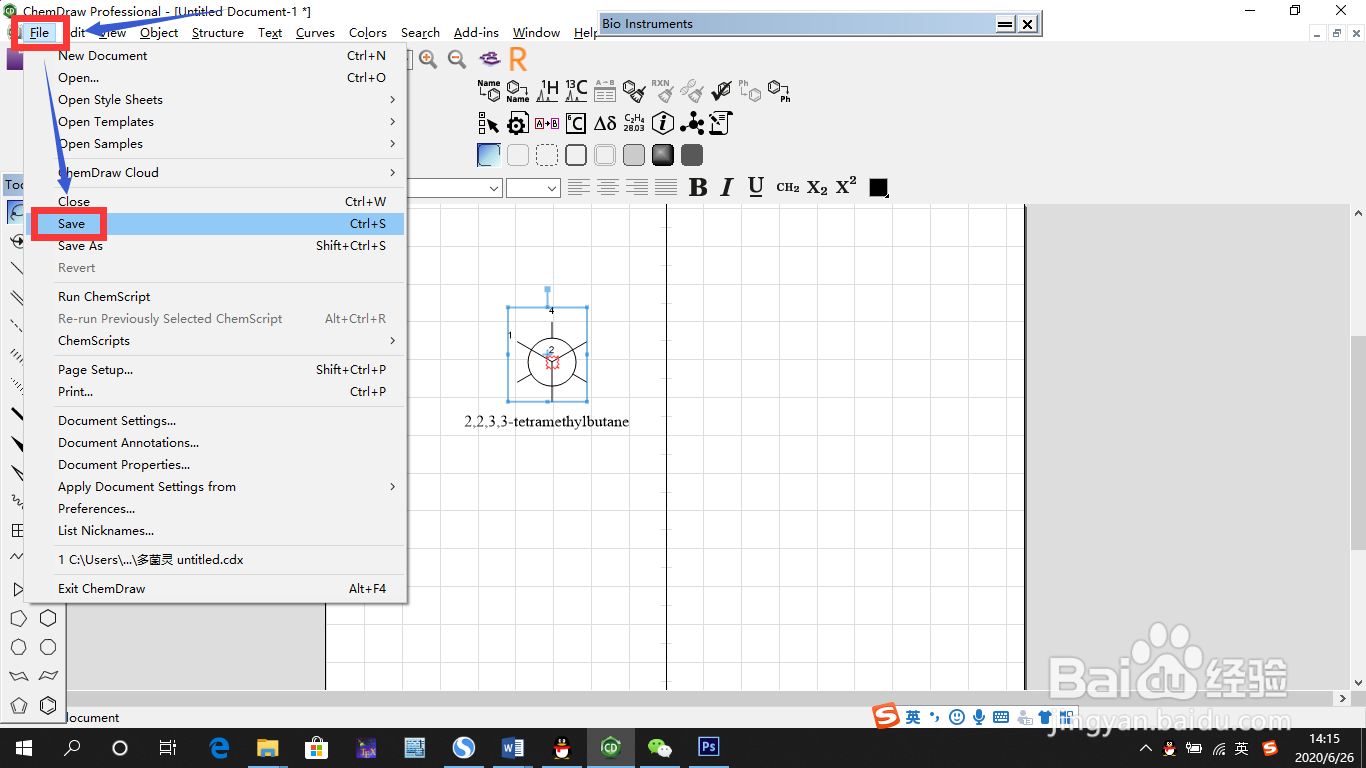Toggle underline text formatting
1366x768 pixels.
756,187
